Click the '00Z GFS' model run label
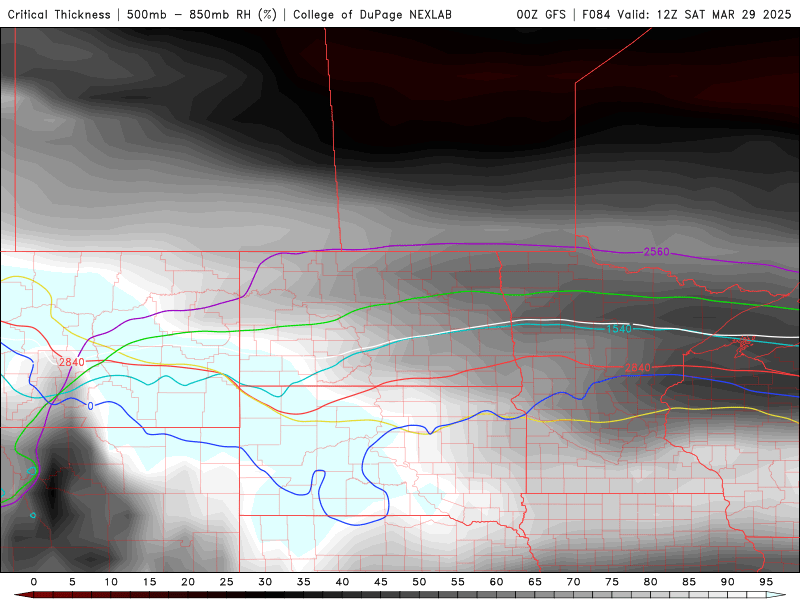This screenshot has height=600, width=800. 541,14
